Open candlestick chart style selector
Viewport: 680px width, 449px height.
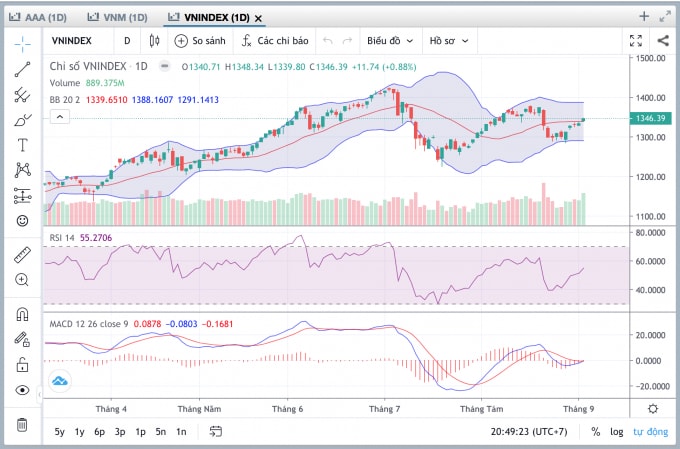[154, 41]
